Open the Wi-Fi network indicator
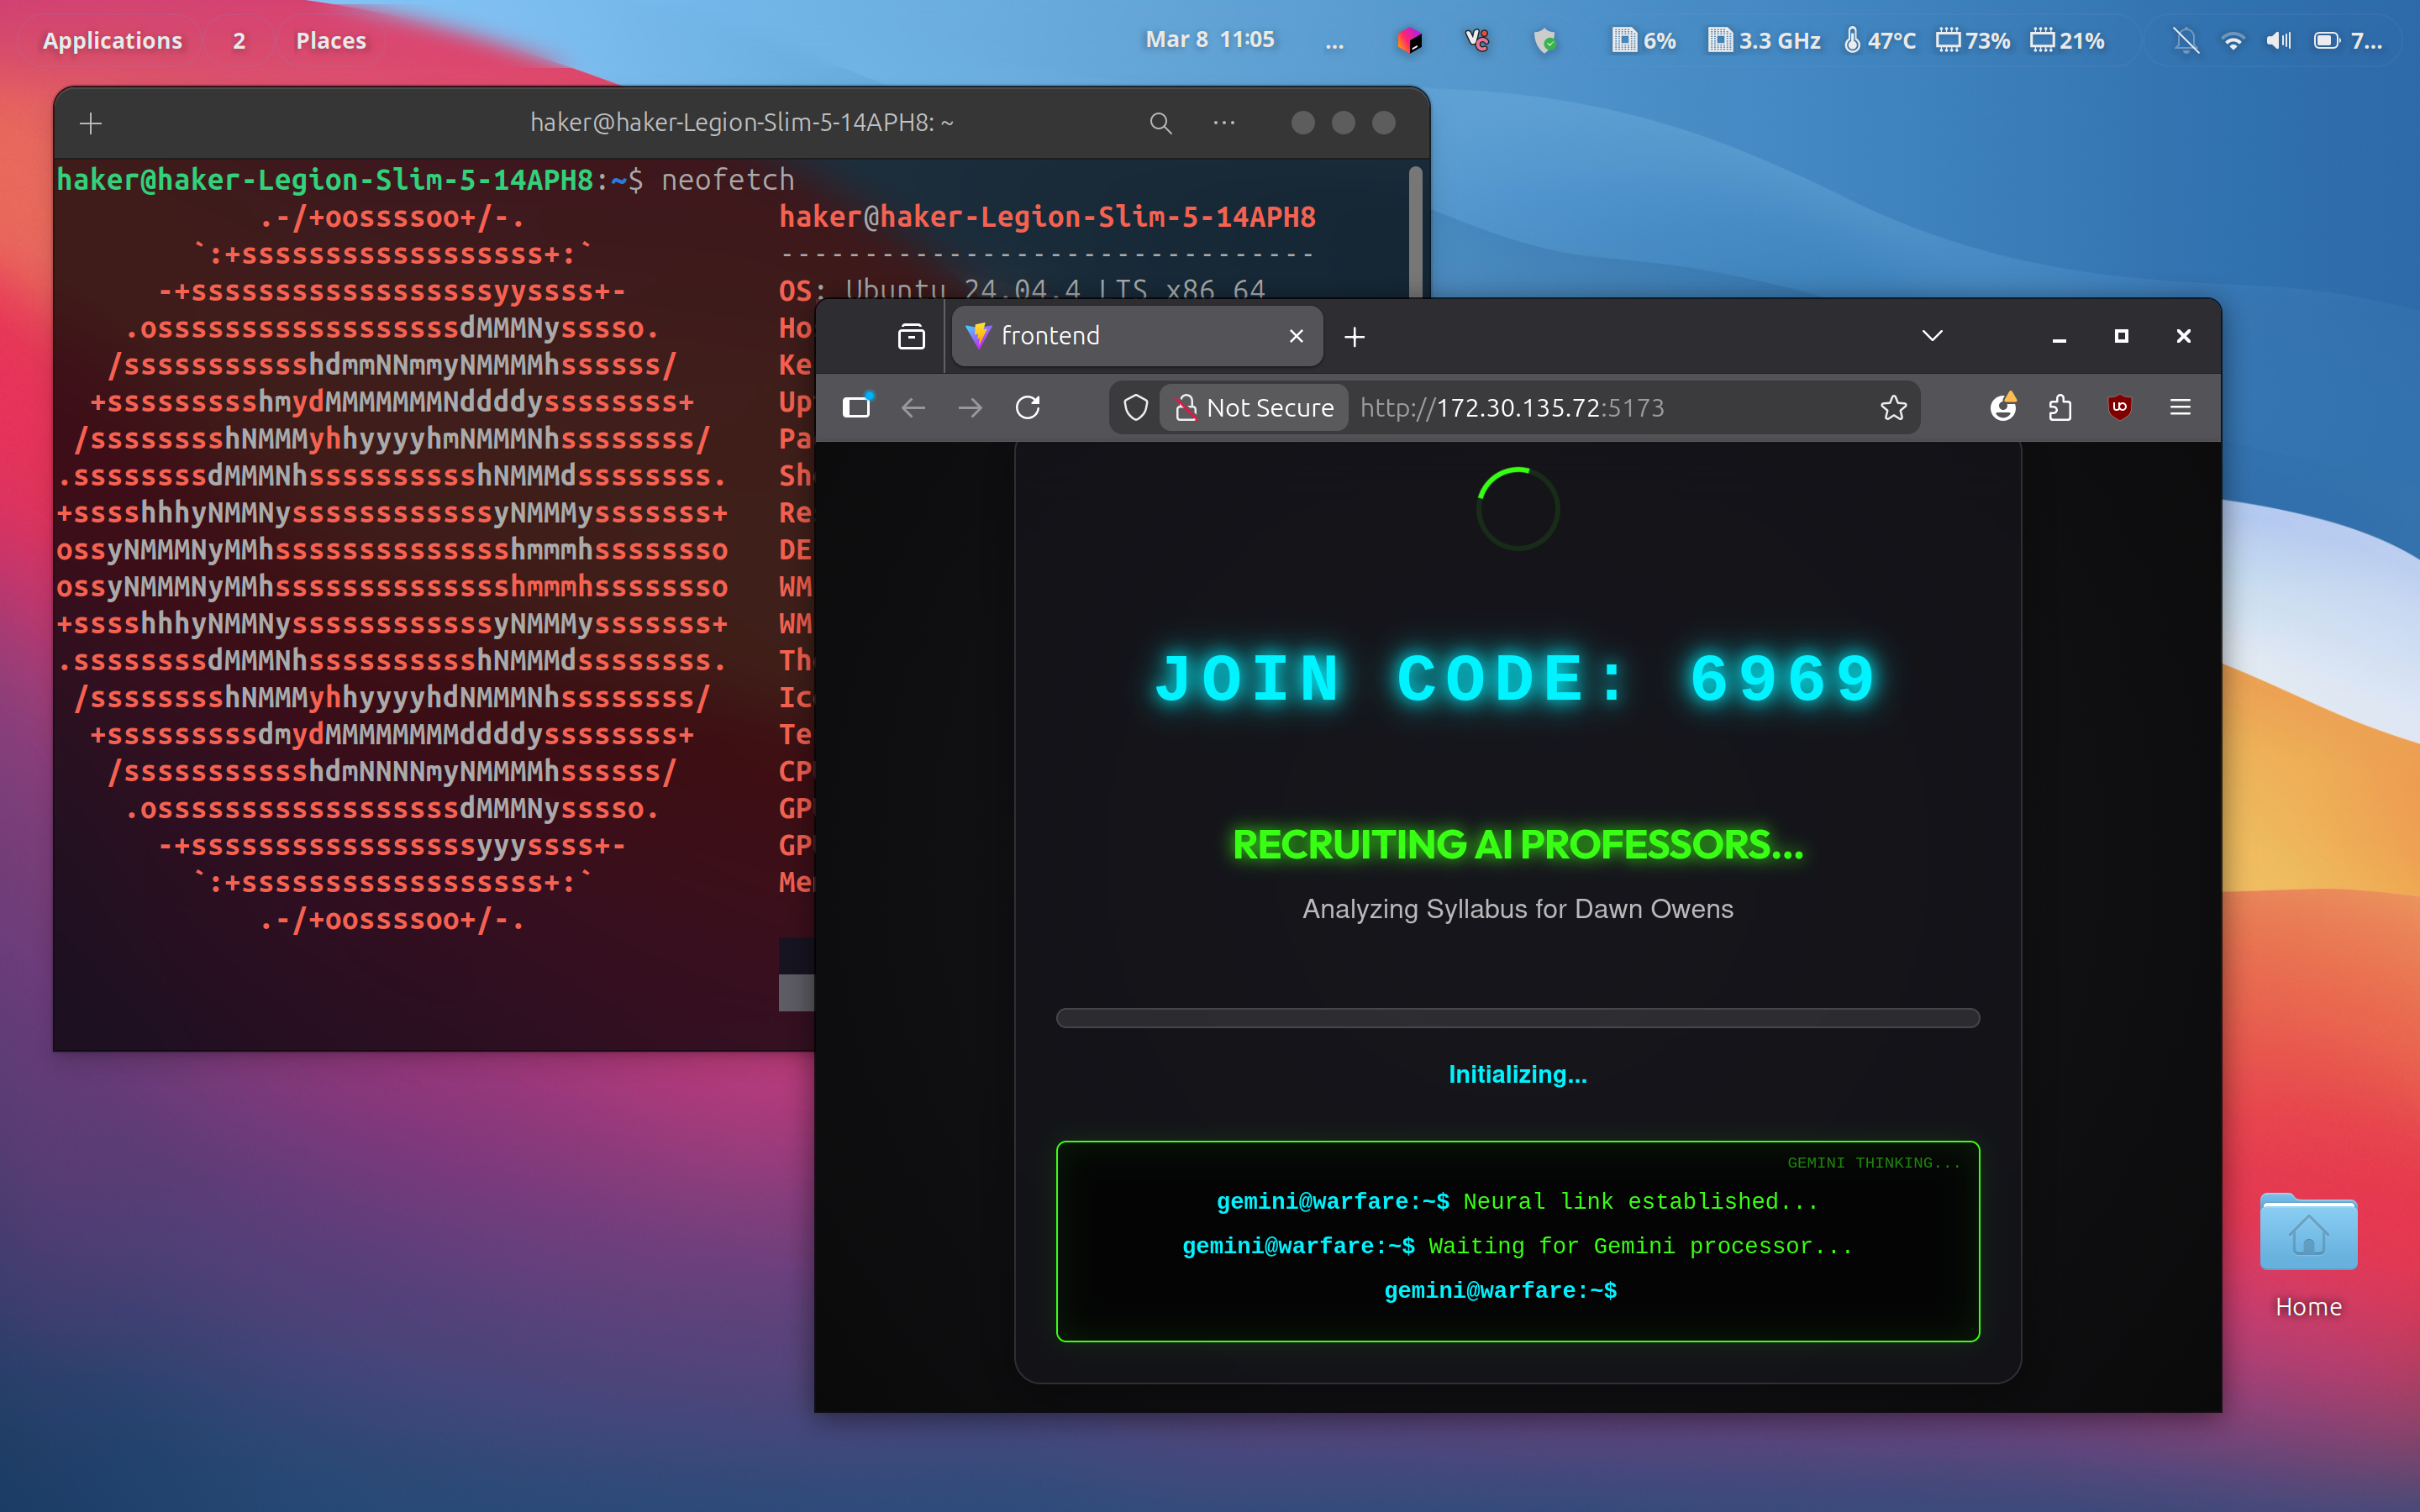The image size is (2420, 1512). [x=2232, y=40]
